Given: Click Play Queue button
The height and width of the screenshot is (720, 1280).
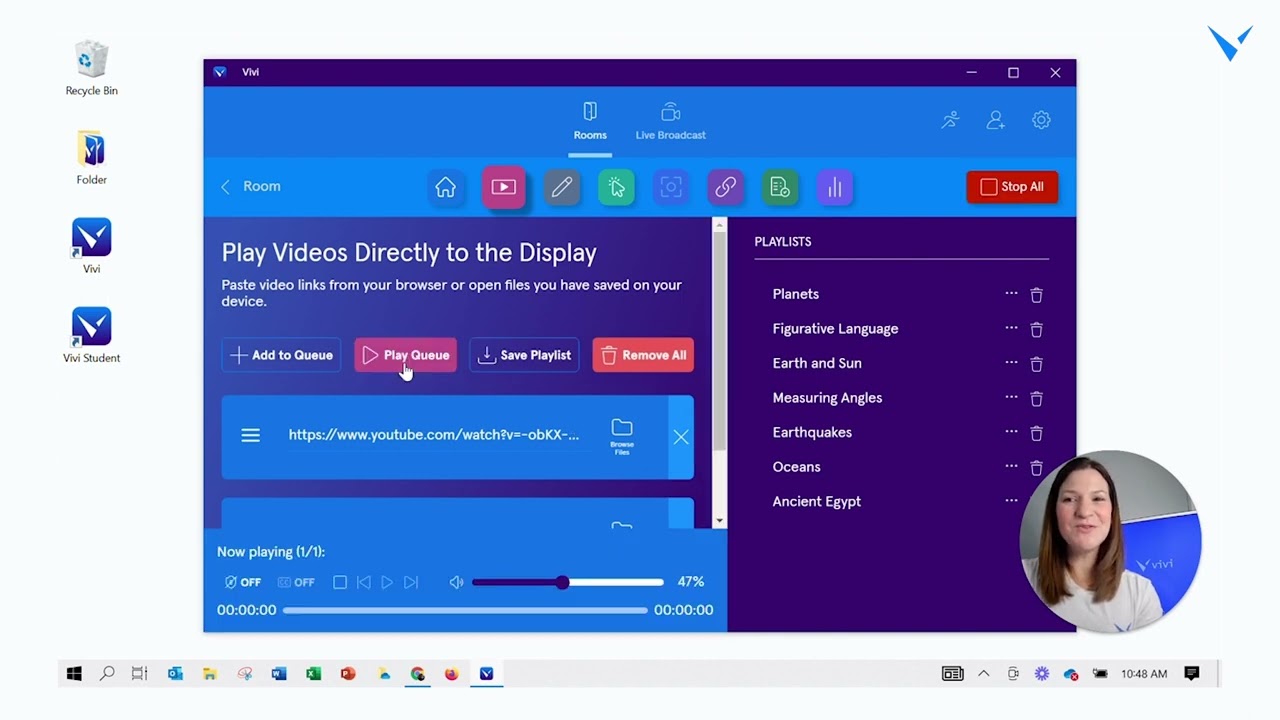Looking at the screenshot, I should (x=405, y=355).
